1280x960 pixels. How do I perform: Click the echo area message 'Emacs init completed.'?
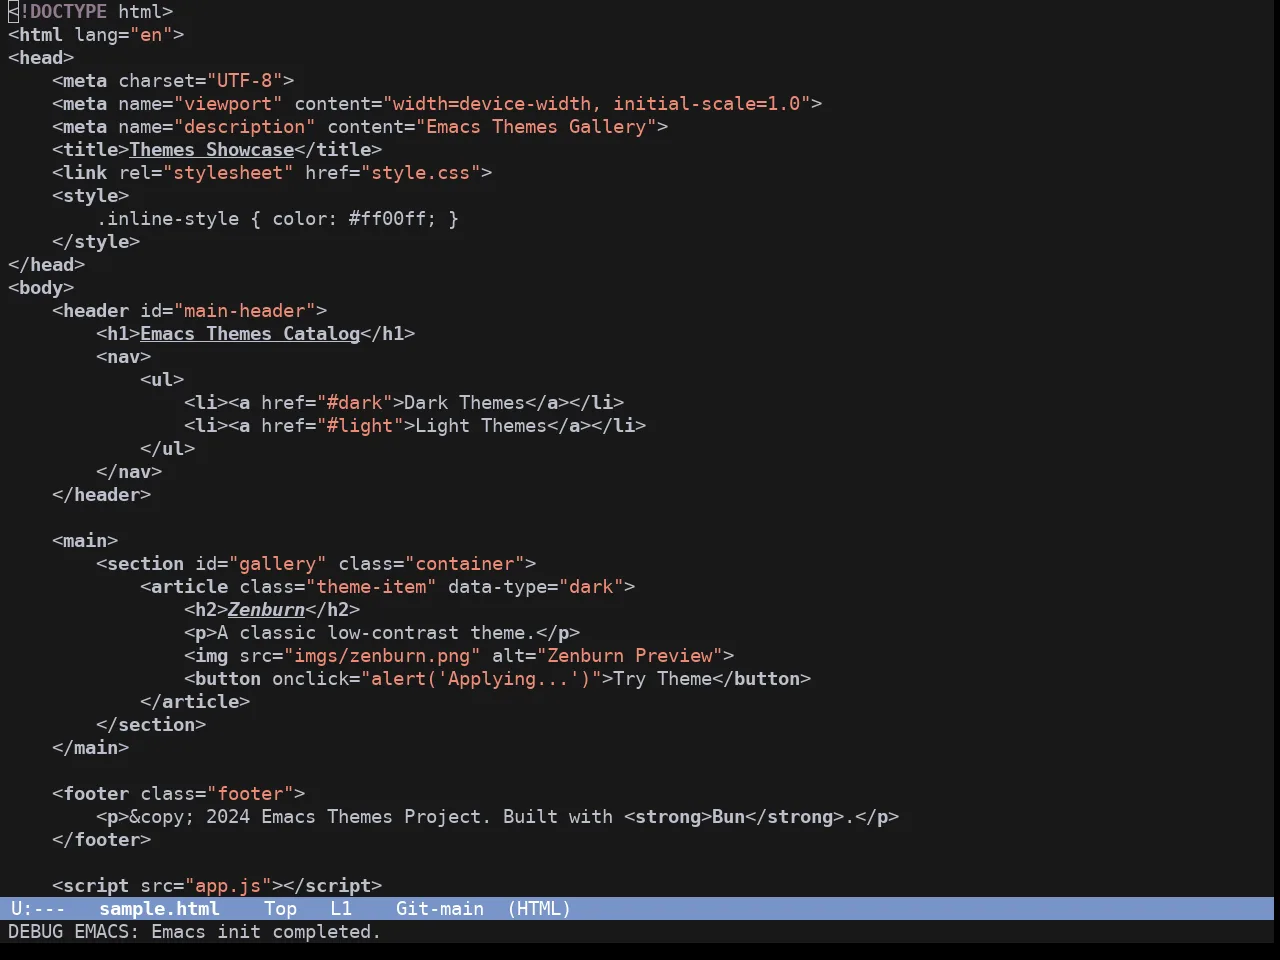tap(266, 932)
